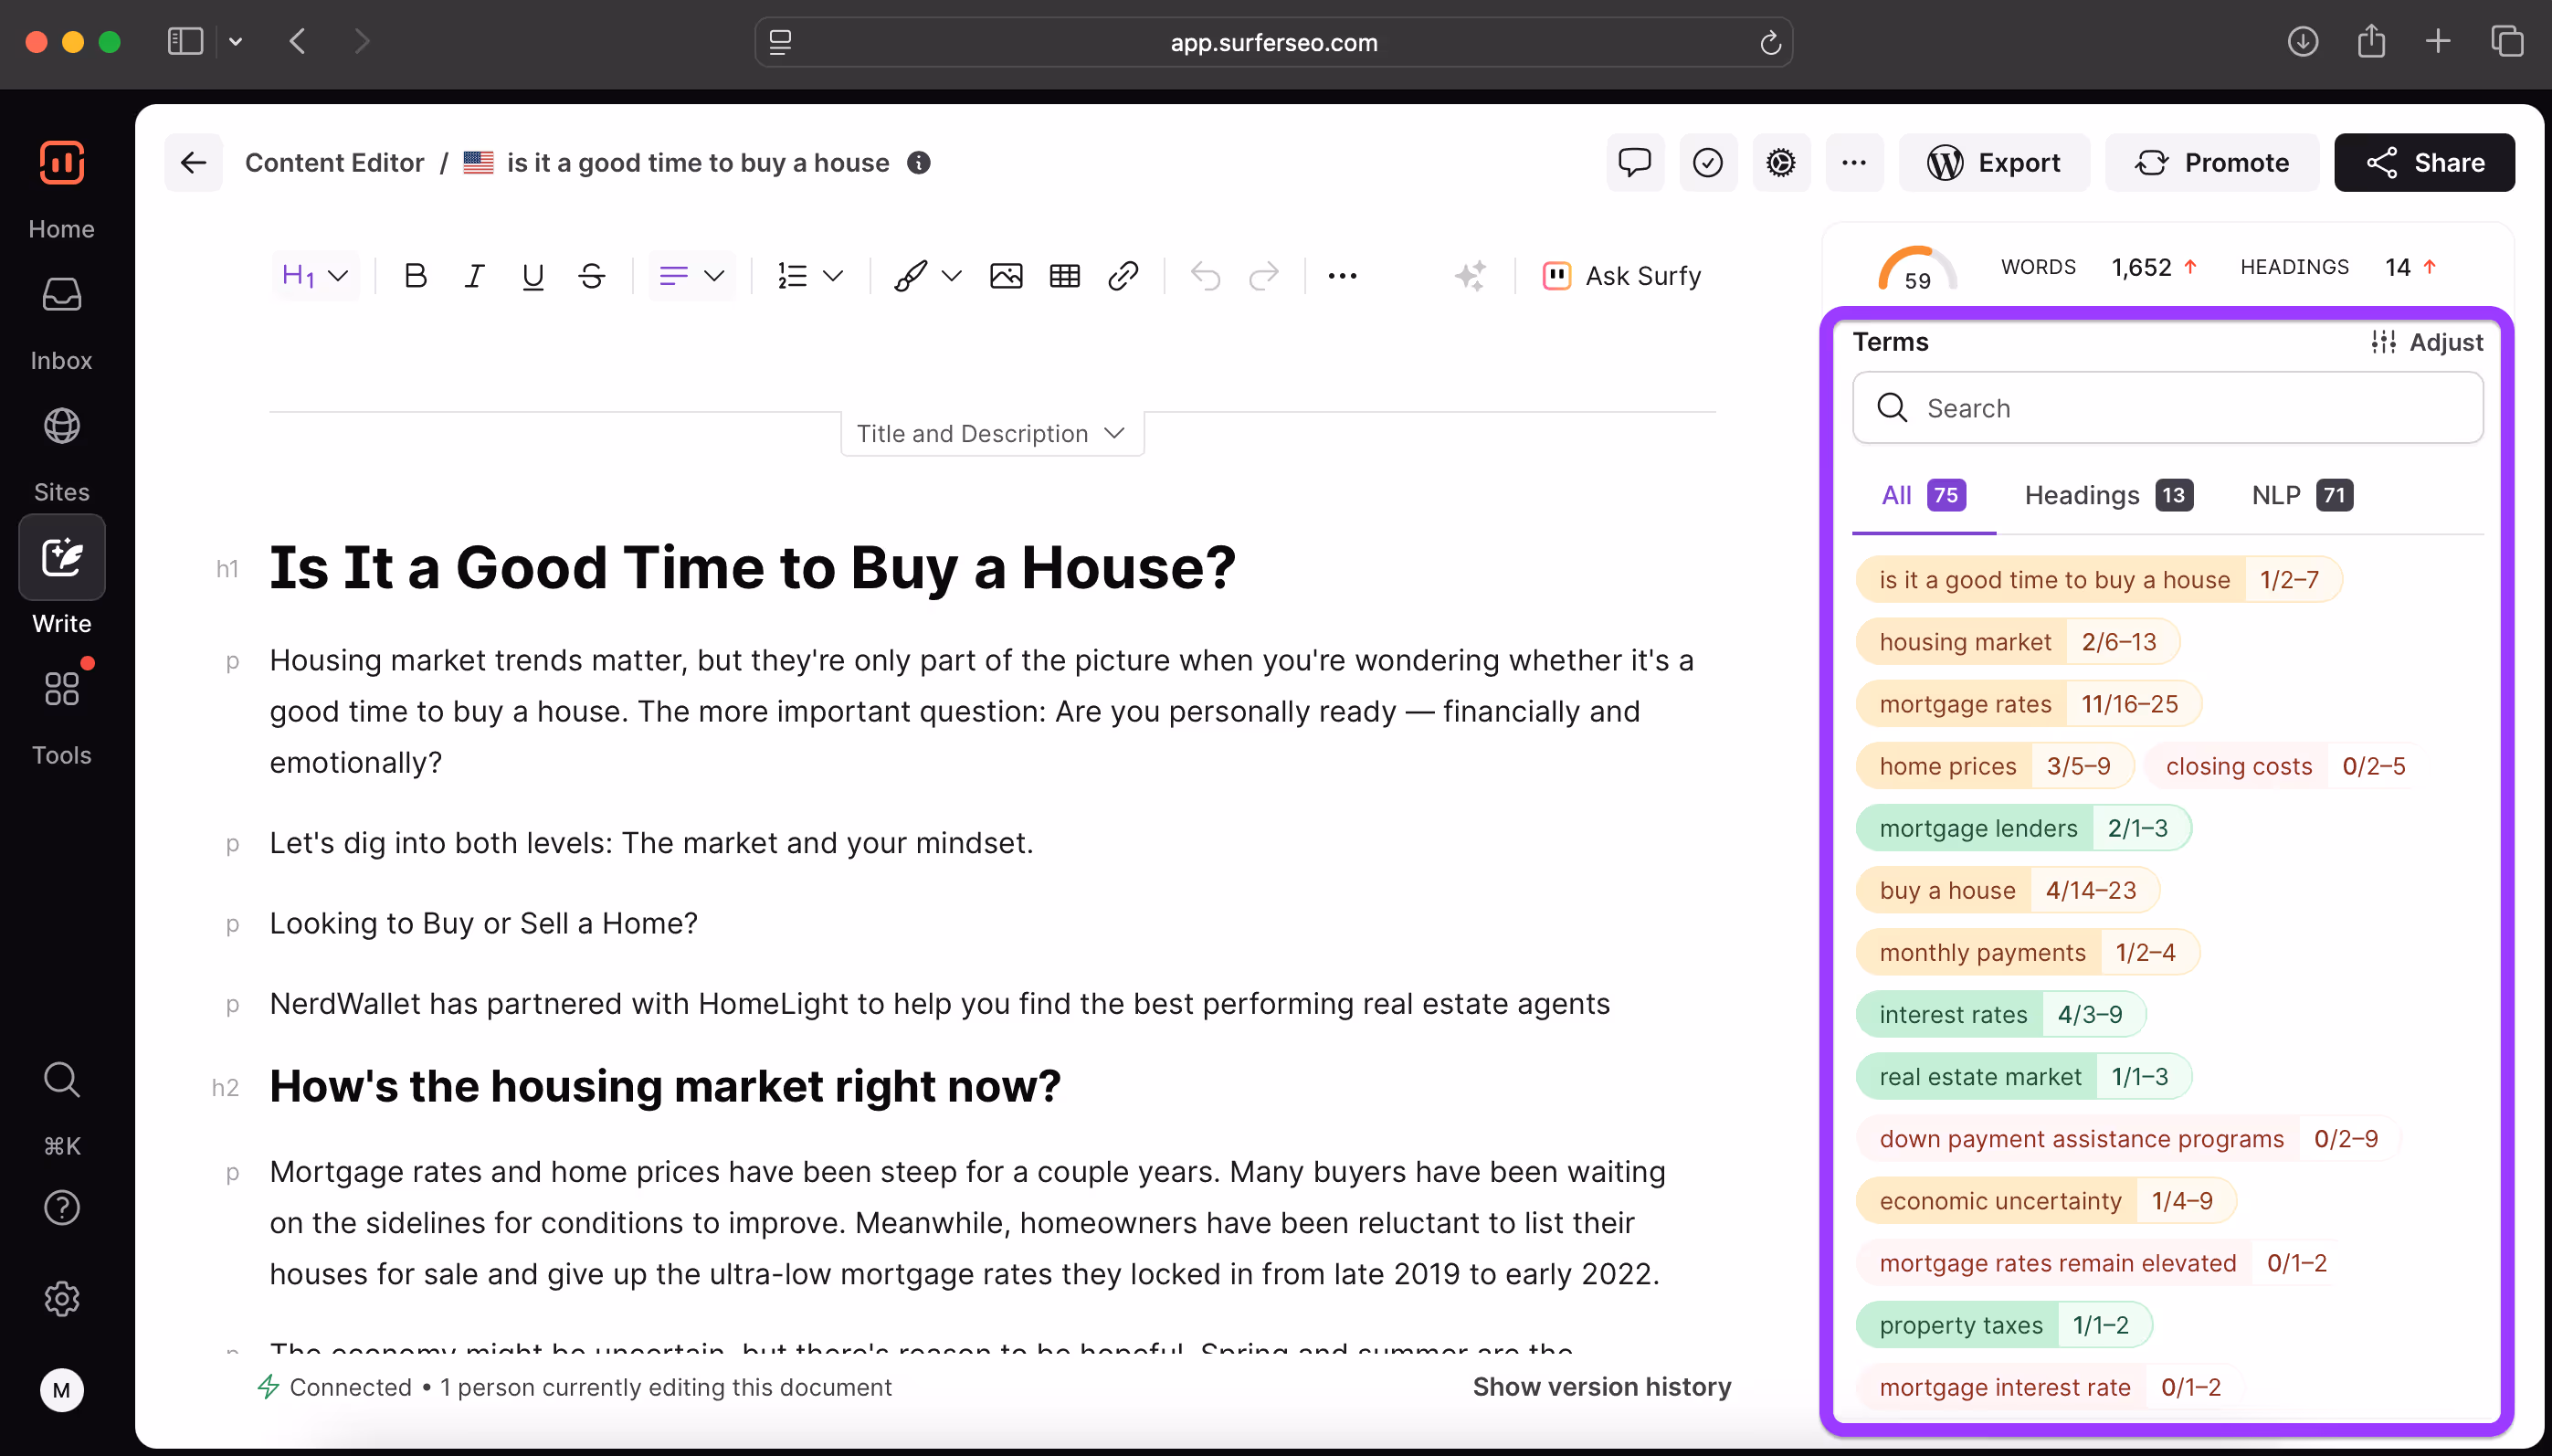This screenshot has height=1456, width=2552.
Task: Click the Terms search field
Action: [x=2167, y=408]
